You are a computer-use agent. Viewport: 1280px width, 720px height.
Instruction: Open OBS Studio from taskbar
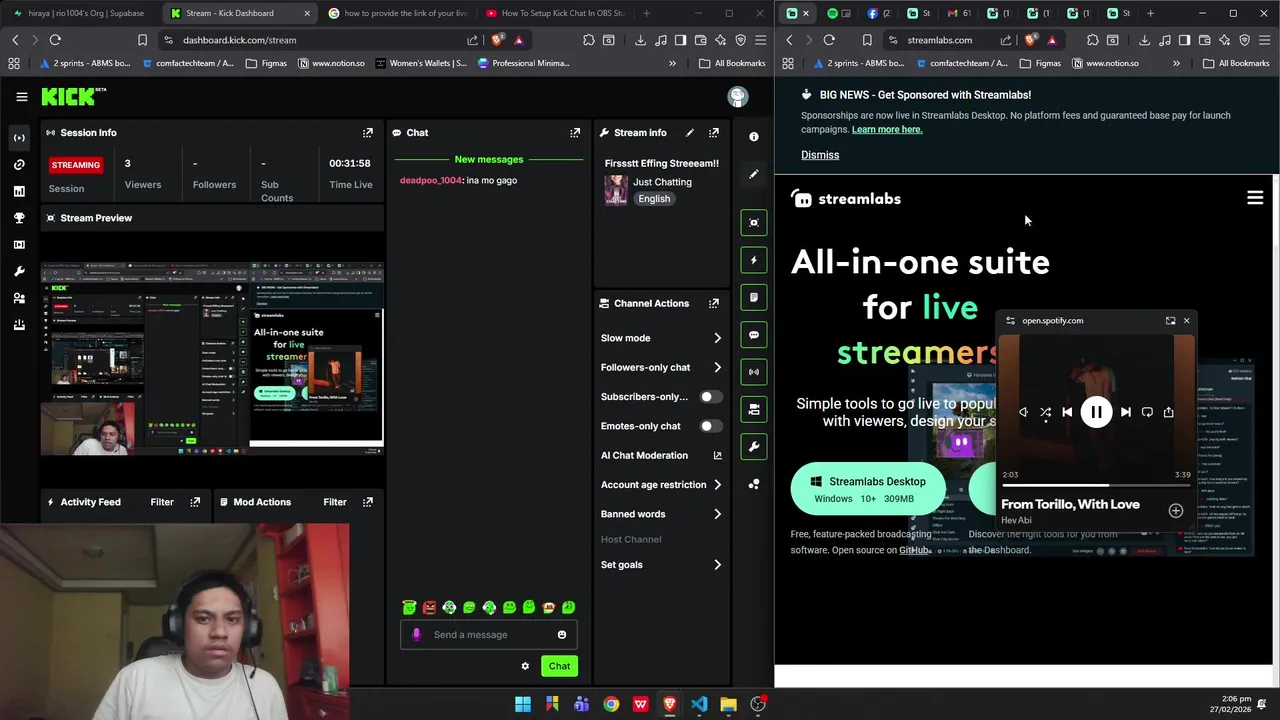[x=758, y=704]
